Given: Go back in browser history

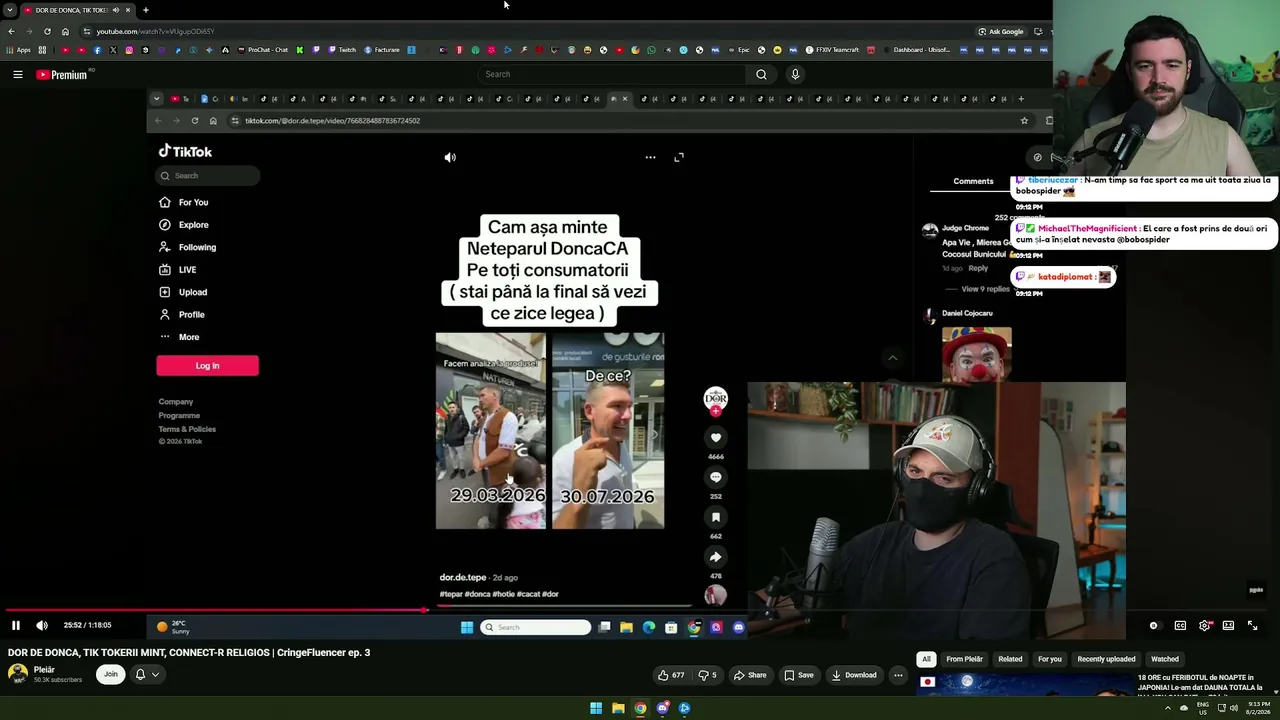Looking at the screenshot, I should [11, 31].
